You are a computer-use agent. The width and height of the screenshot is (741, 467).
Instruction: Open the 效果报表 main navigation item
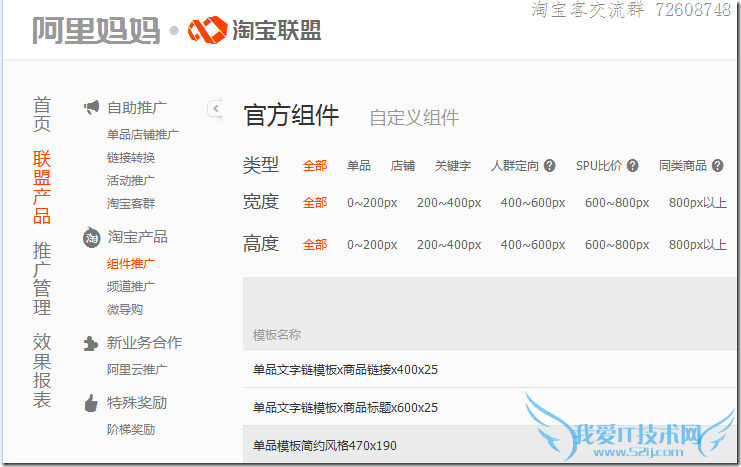42,371
